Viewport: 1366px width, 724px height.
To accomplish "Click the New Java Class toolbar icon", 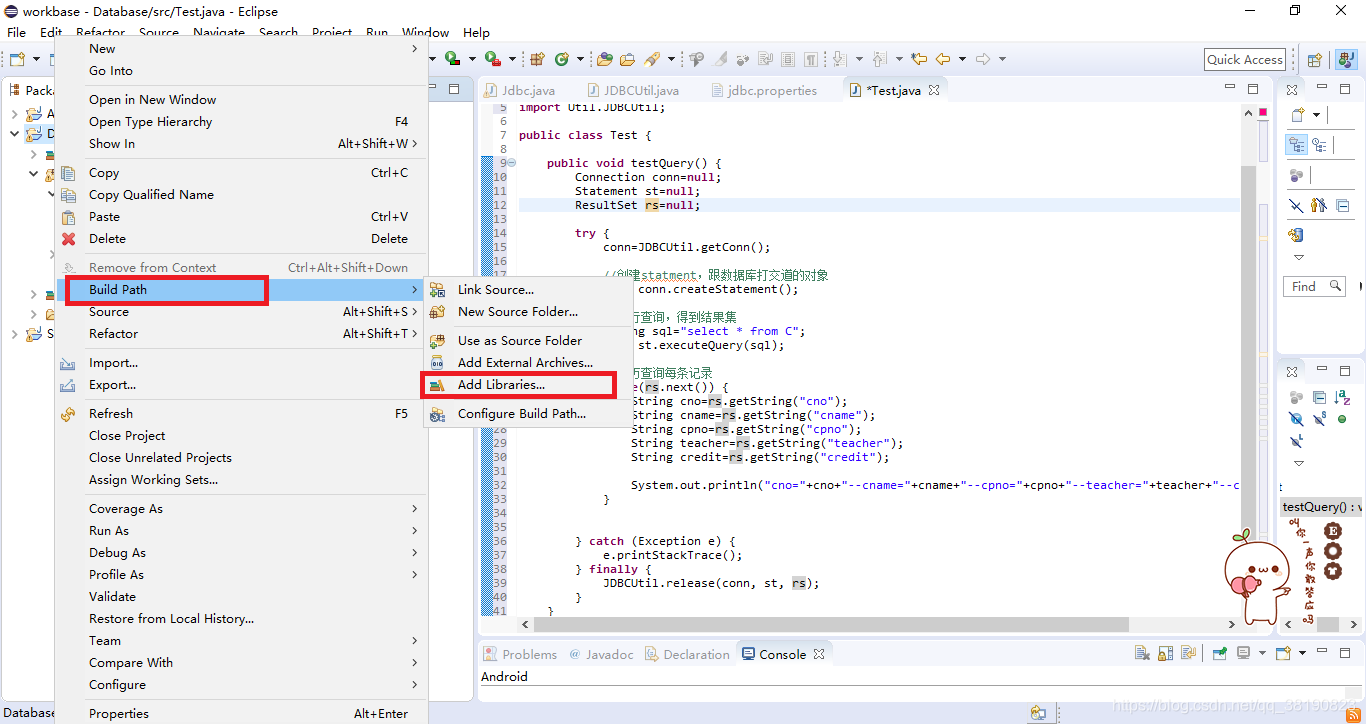I will 562,59.
